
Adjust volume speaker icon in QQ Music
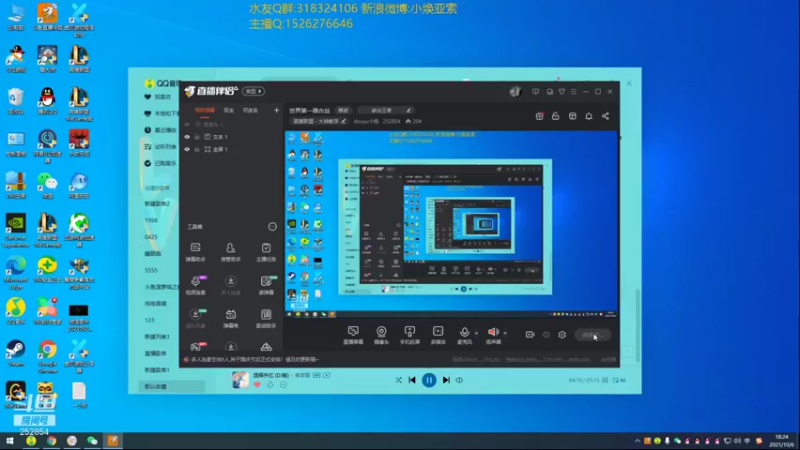[459, 380]
